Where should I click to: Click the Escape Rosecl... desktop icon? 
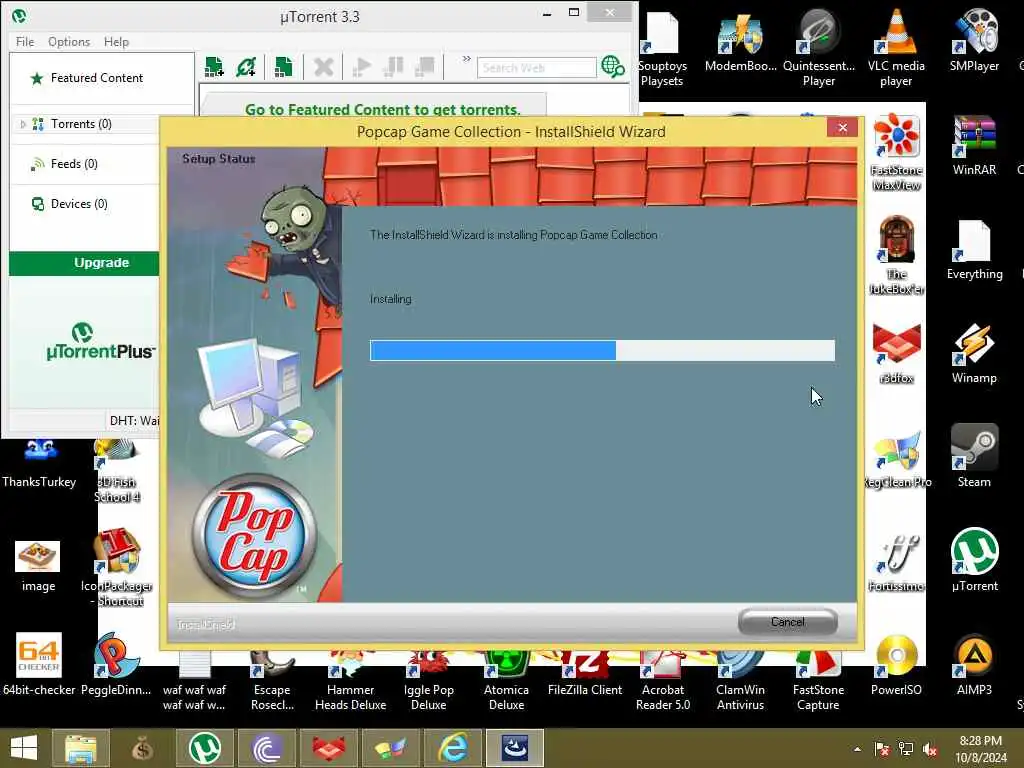(x=272, y=679)
